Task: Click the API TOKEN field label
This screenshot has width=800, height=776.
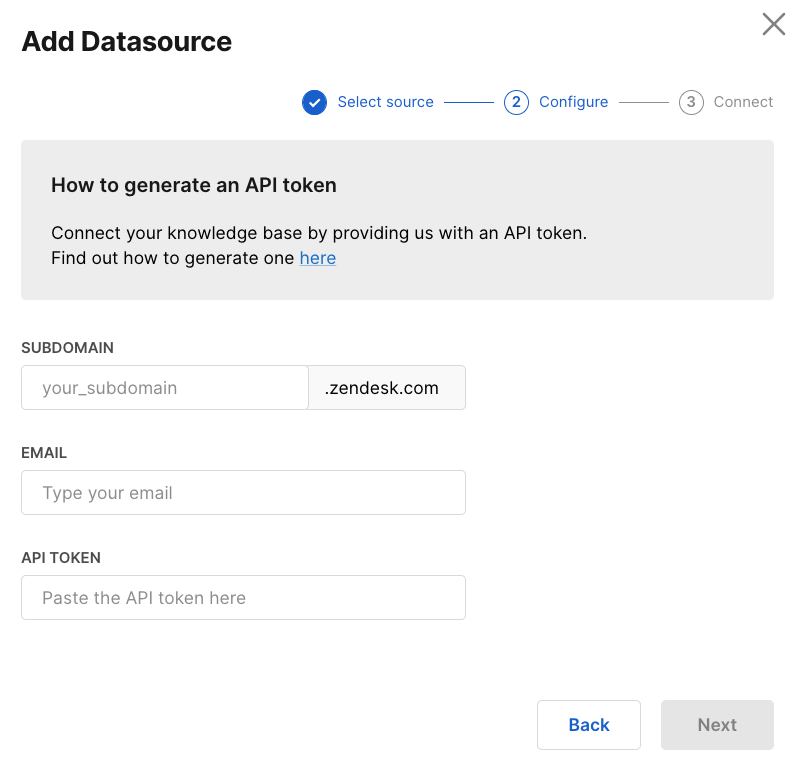Action: point(61,558)
